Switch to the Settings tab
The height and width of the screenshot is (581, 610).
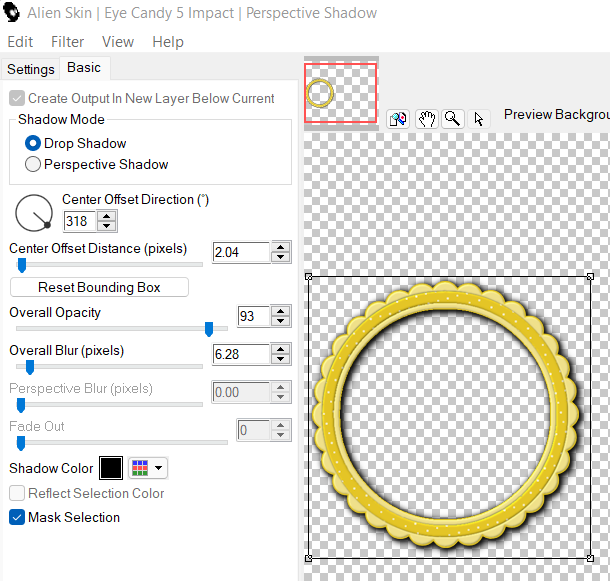coord(31,69)
